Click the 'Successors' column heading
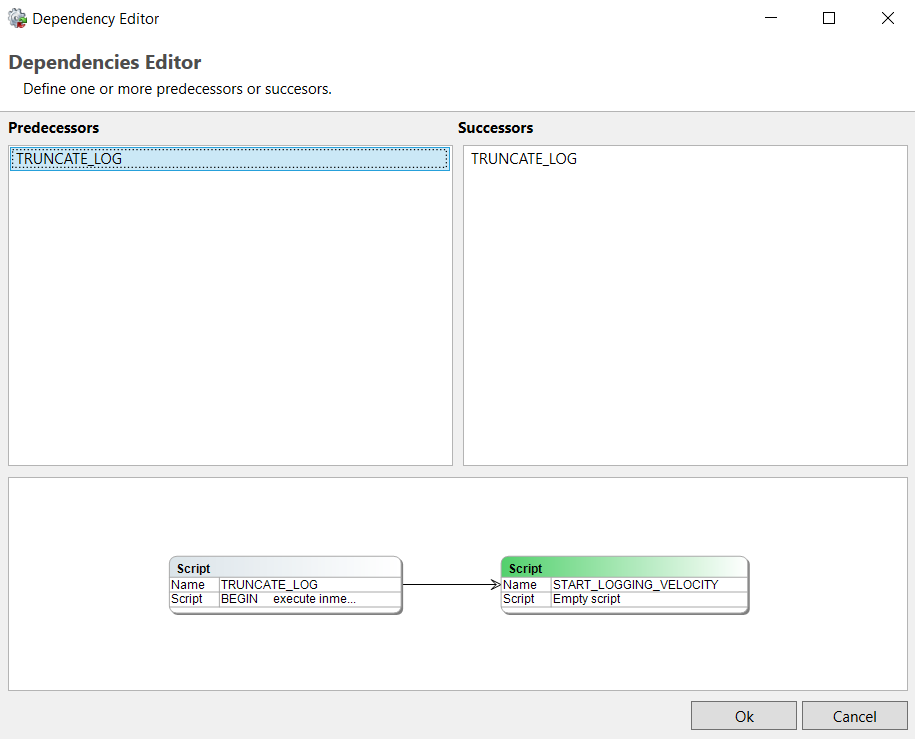915x739 pixels. click(x=496, y=128)
